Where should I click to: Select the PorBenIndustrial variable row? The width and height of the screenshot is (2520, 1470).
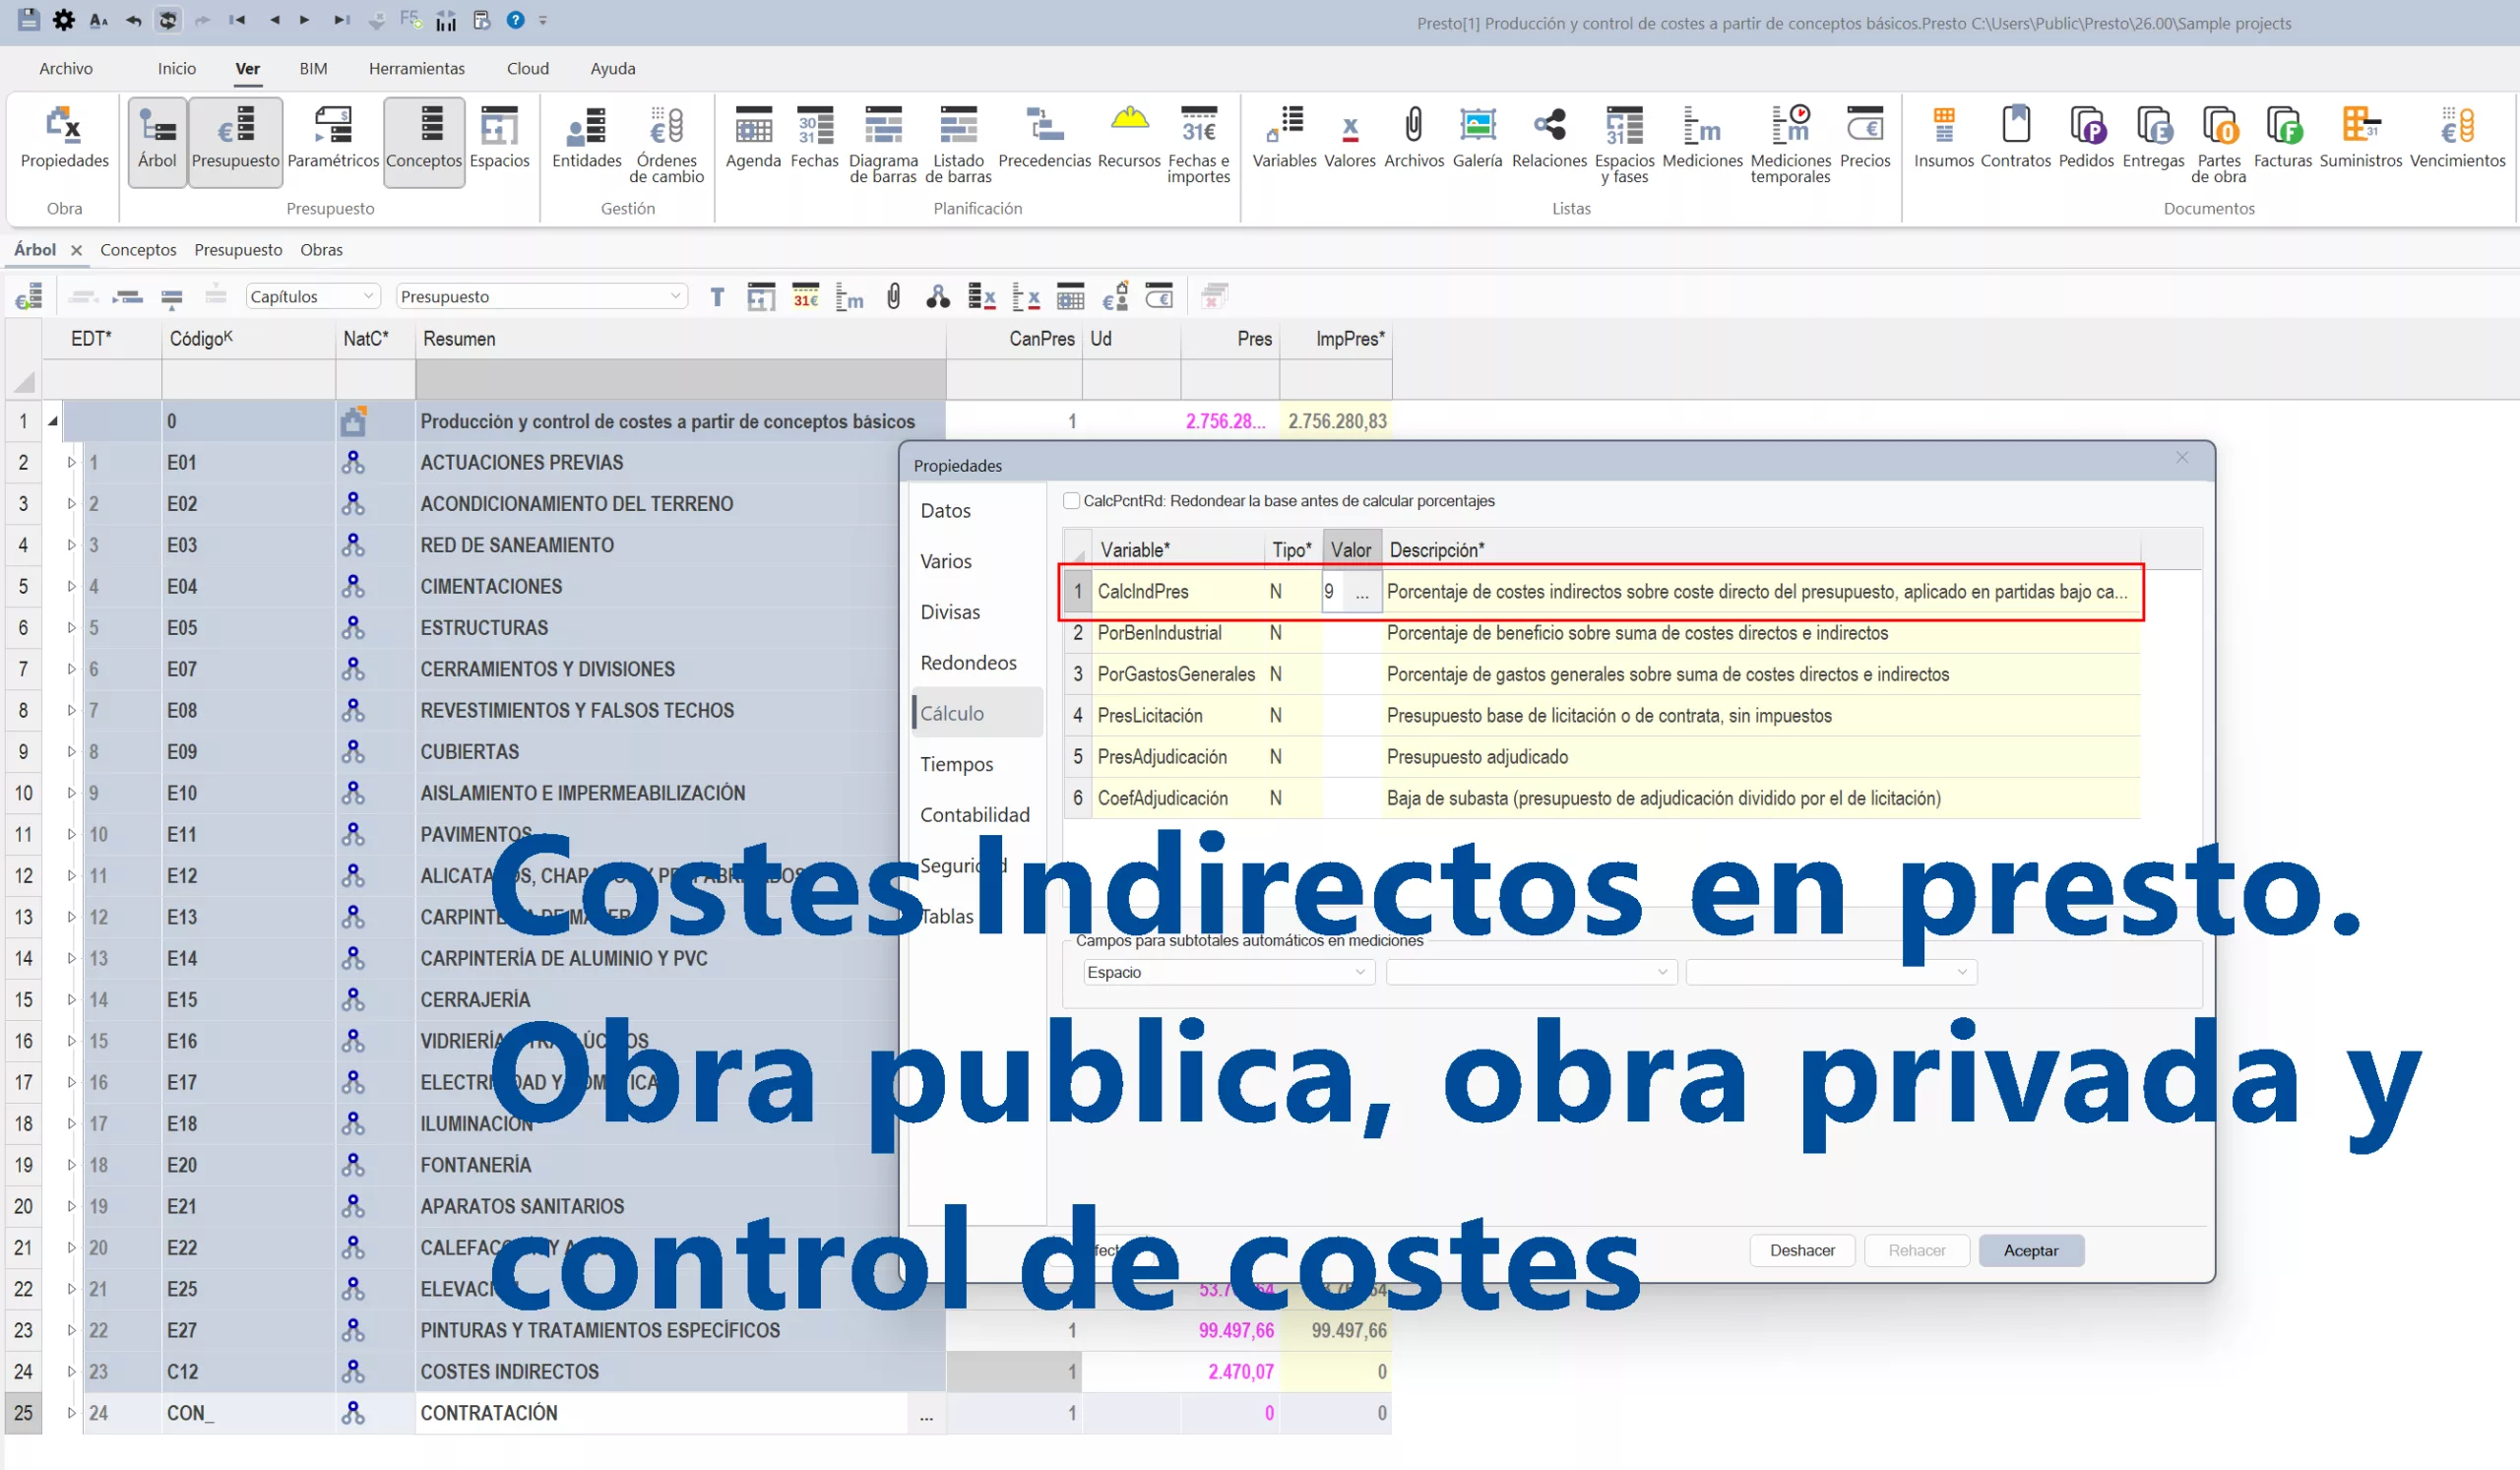point(1602,633)
